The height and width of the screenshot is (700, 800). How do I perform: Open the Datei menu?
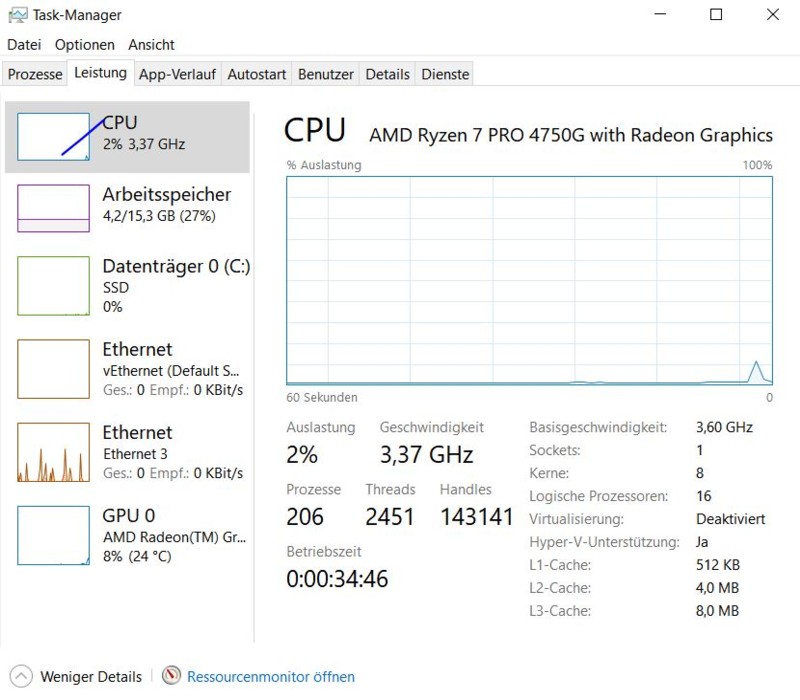point(24,45)
